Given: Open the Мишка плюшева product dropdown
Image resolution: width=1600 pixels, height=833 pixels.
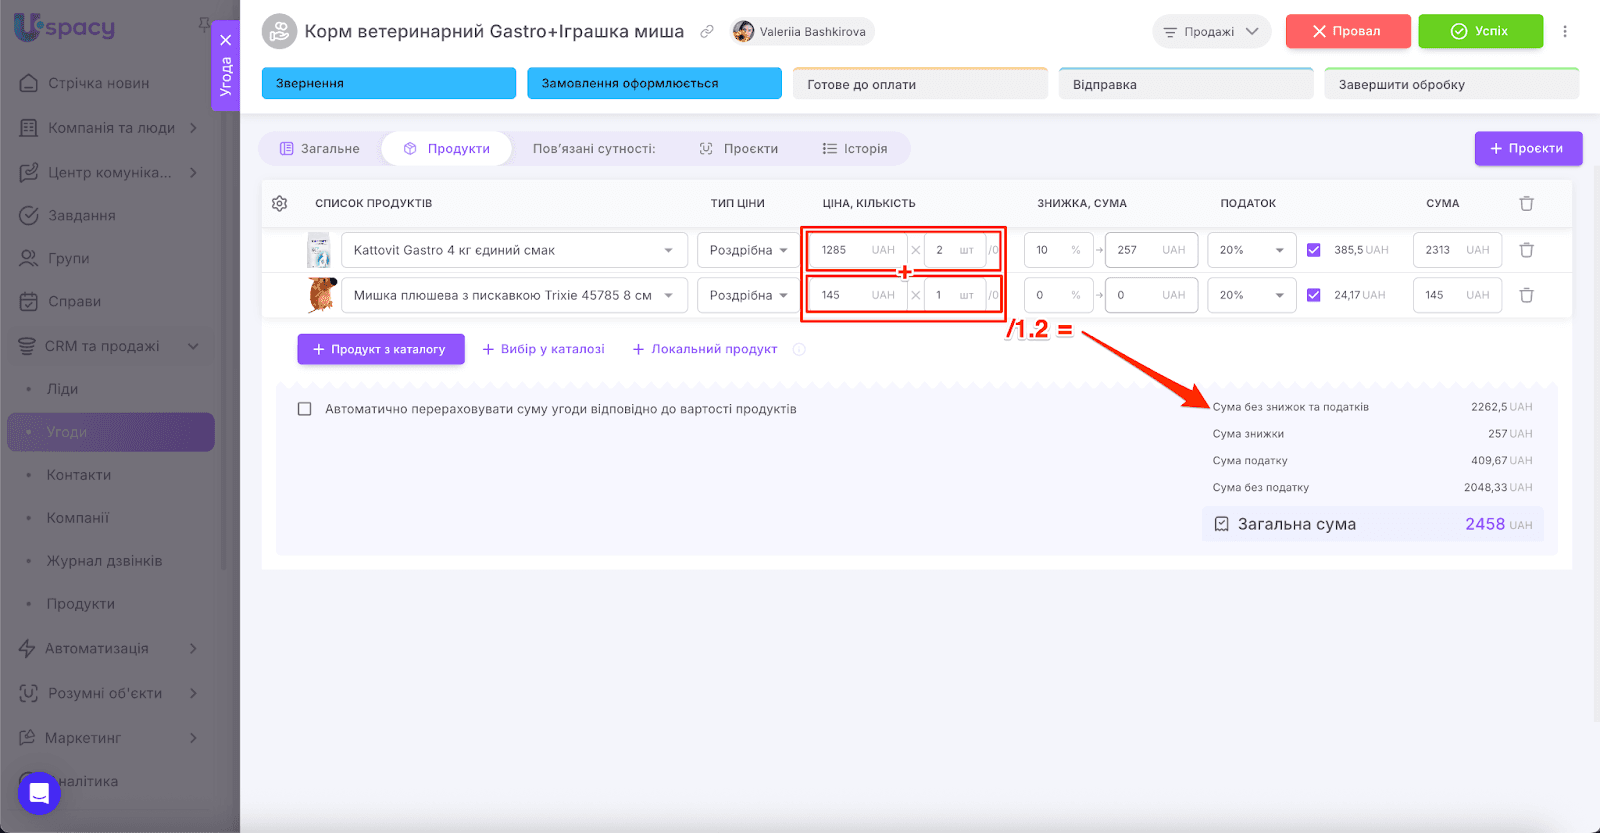Looking at the screenshot, I should [514, 295].
